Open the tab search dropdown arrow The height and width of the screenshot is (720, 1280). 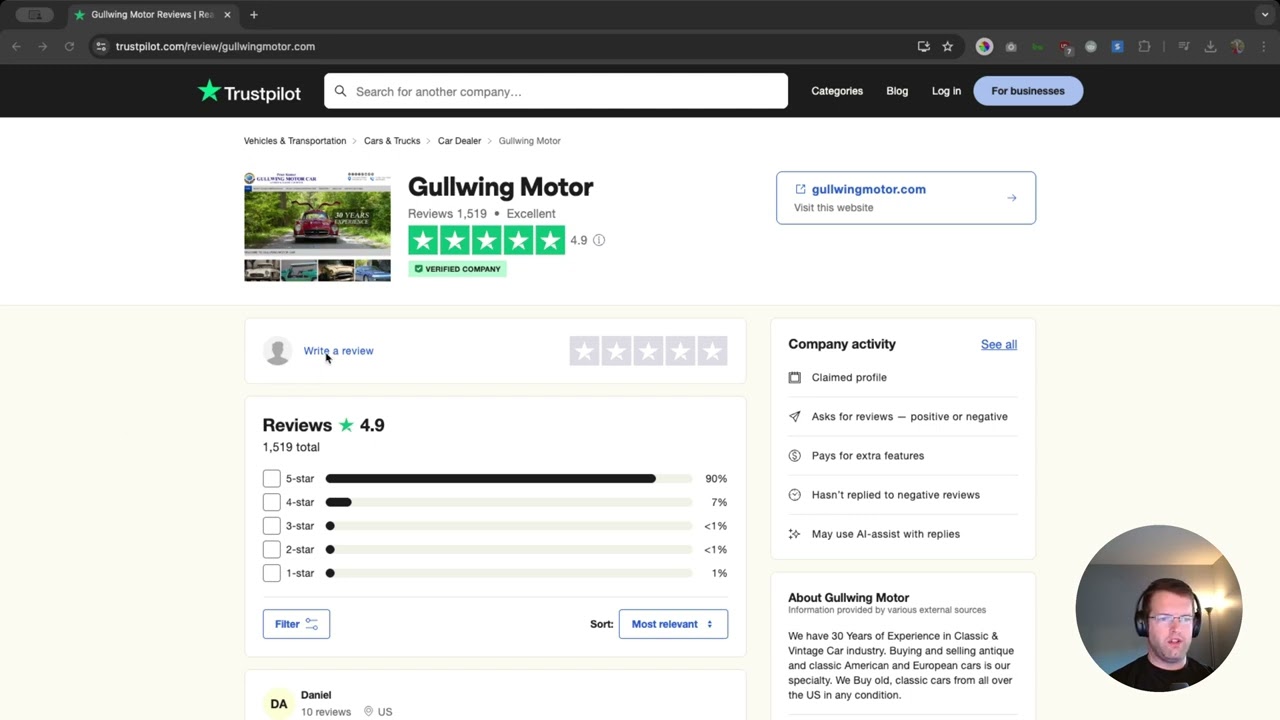(1265, 15)
